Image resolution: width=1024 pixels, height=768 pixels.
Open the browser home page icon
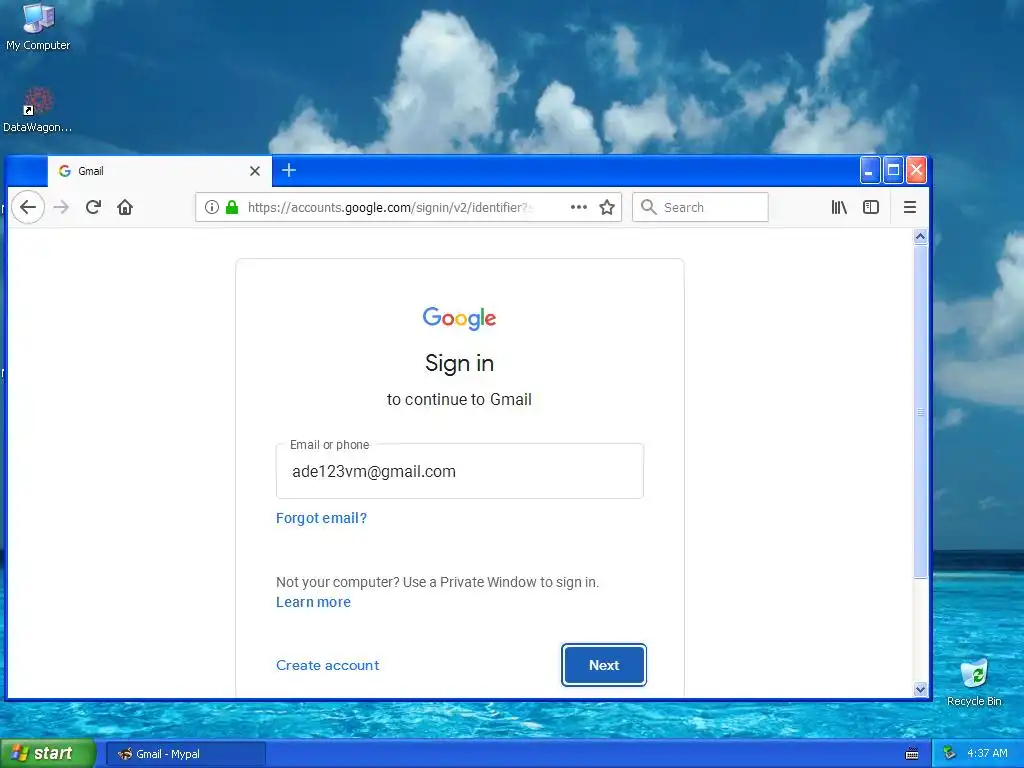click(x=125, y=207)
